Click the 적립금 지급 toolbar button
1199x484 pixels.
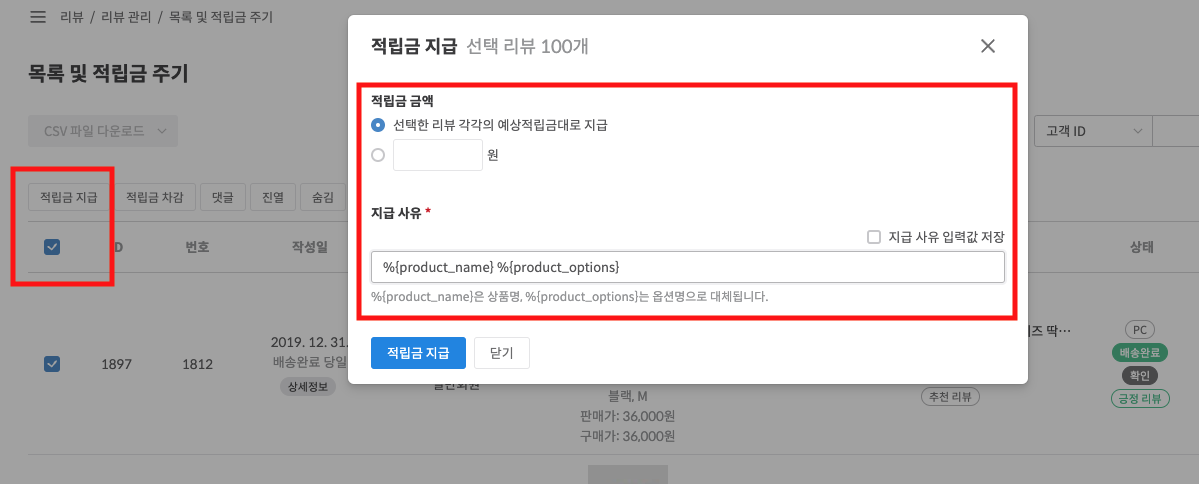[69, 197]
